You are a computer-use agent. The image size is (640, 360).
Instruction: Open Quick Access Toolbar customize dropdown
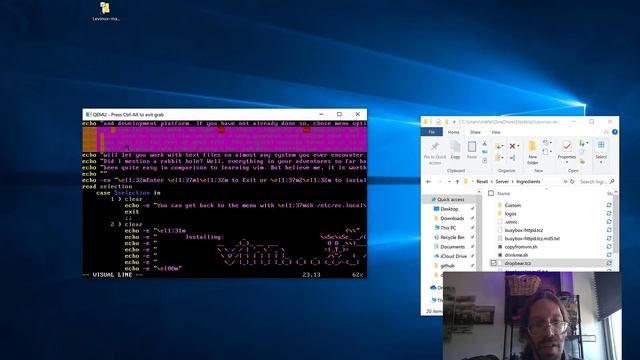454,122
